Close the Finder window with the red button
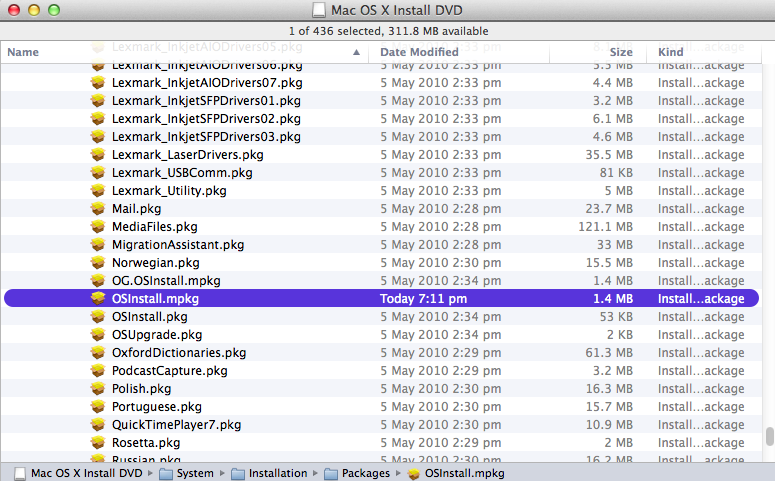The width and height of the screenshot is (775, 481). click(x=14, y=10)
